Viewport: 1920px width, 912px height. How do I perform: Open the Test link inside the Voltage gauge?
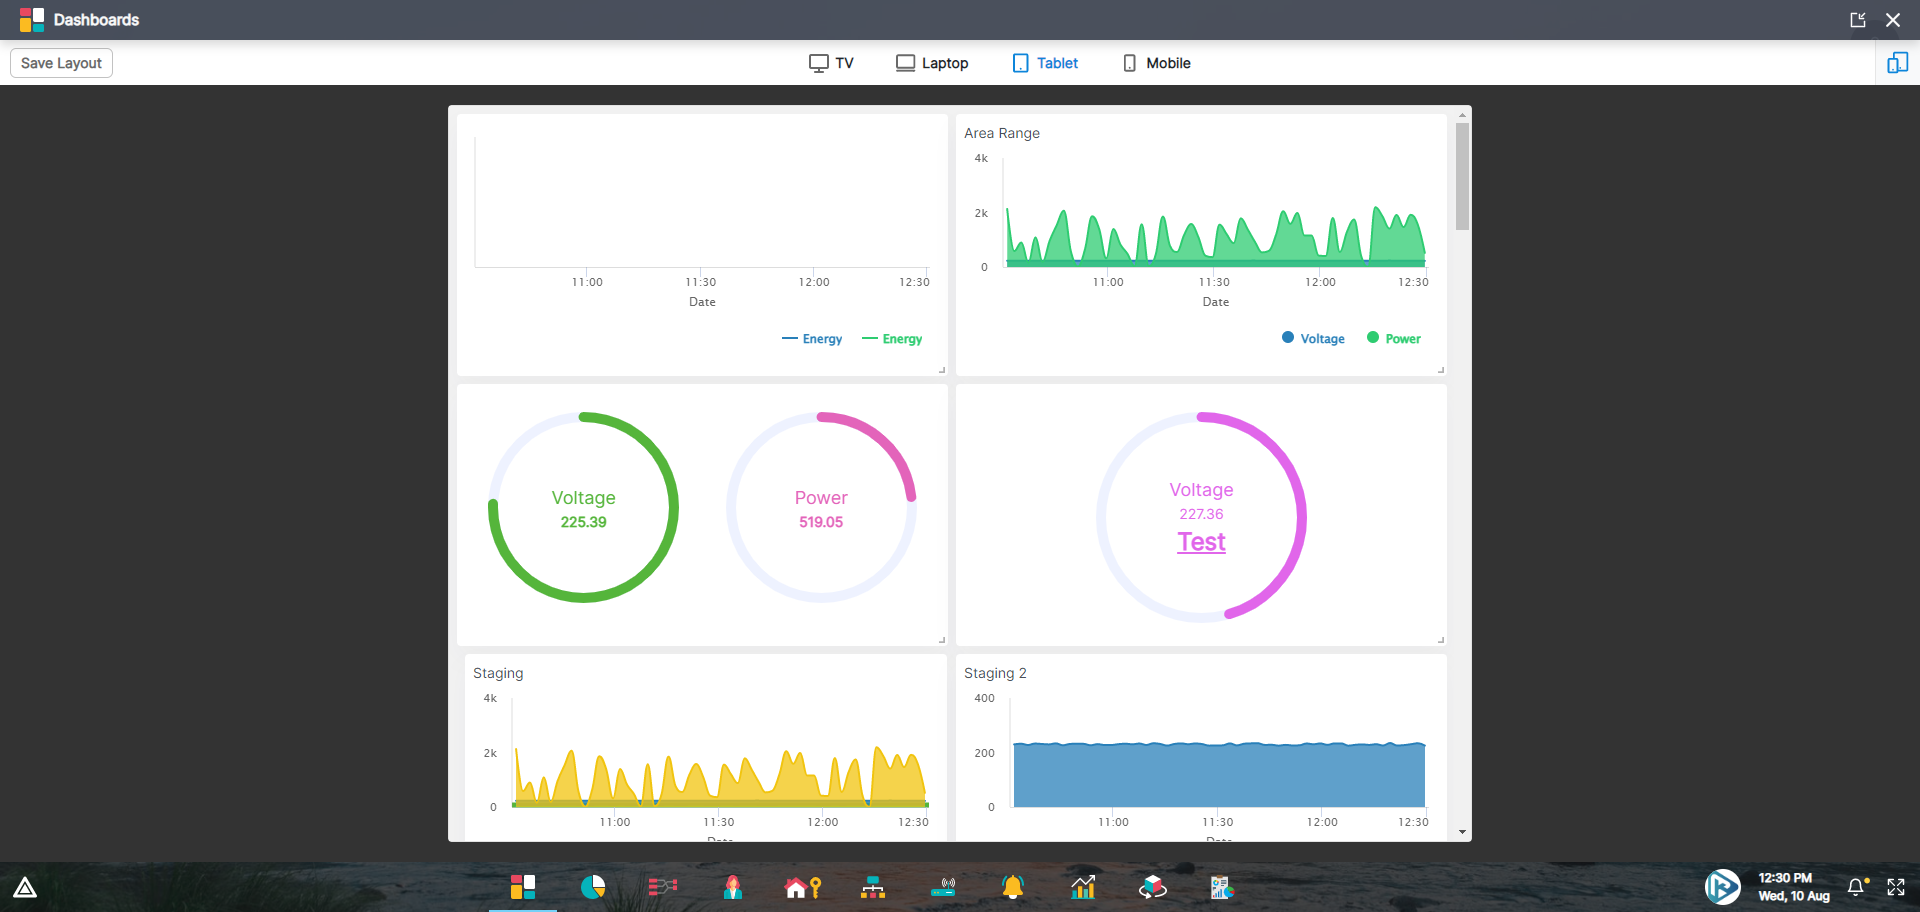1201,541
